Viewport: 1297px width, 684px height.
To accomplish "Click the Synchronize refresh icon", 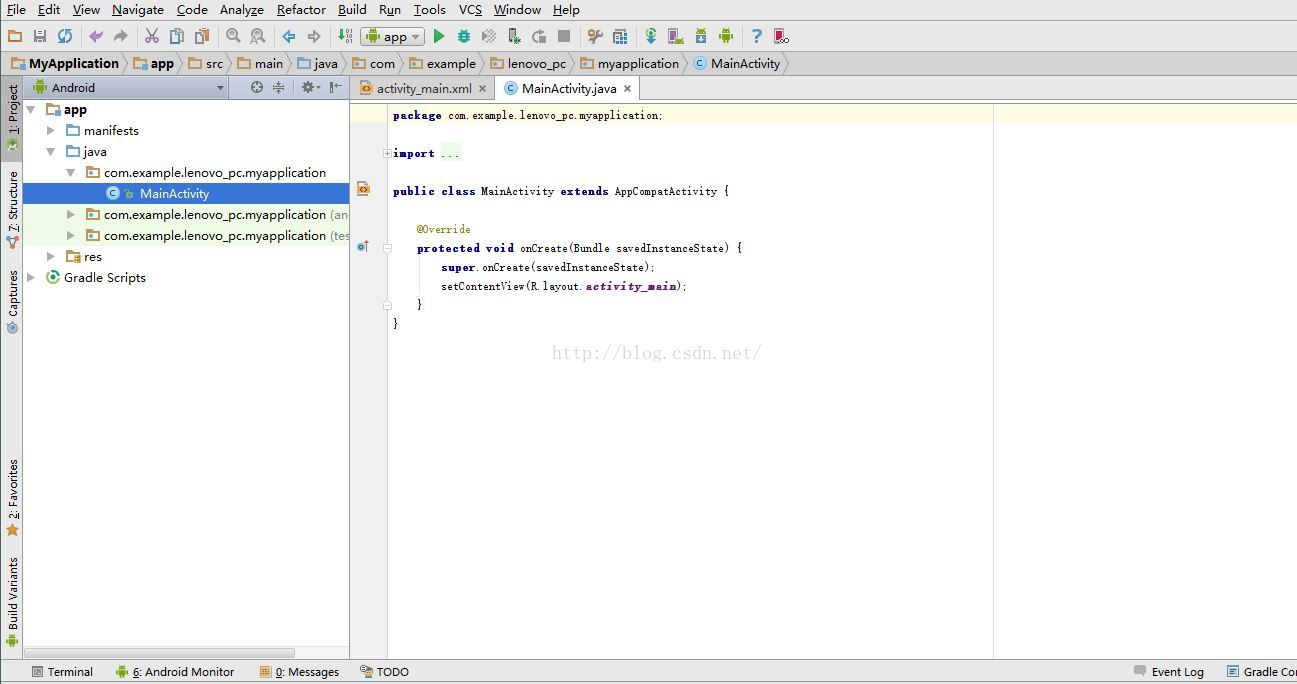I will click(x=65, y=37).
